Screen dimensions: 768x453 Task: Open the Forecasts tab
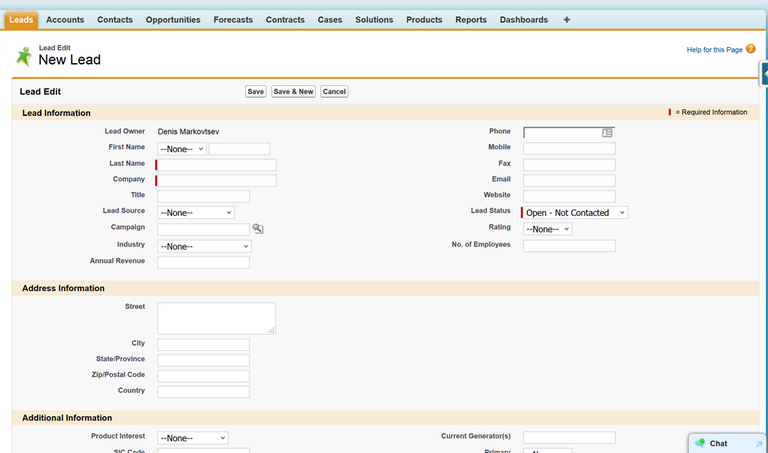[233, 20]
